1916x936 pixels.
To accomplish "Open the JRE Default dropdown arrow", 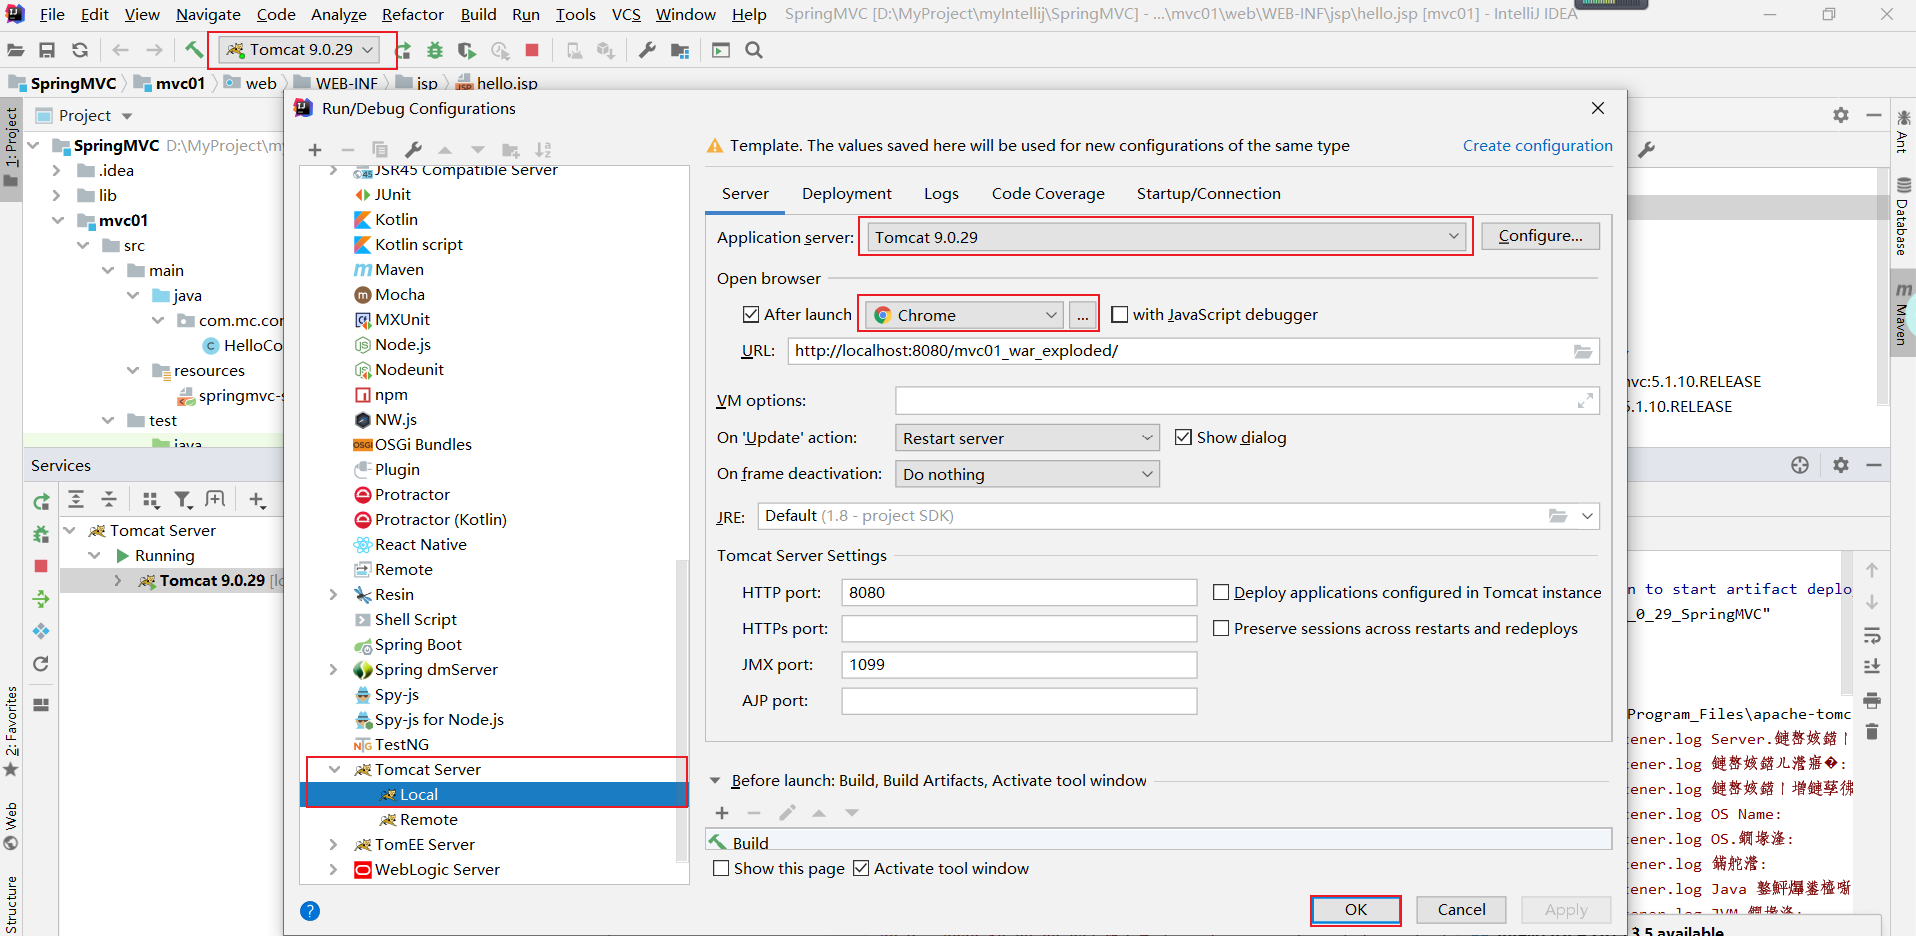I will pyautogui.click(x=1587, y=516).
